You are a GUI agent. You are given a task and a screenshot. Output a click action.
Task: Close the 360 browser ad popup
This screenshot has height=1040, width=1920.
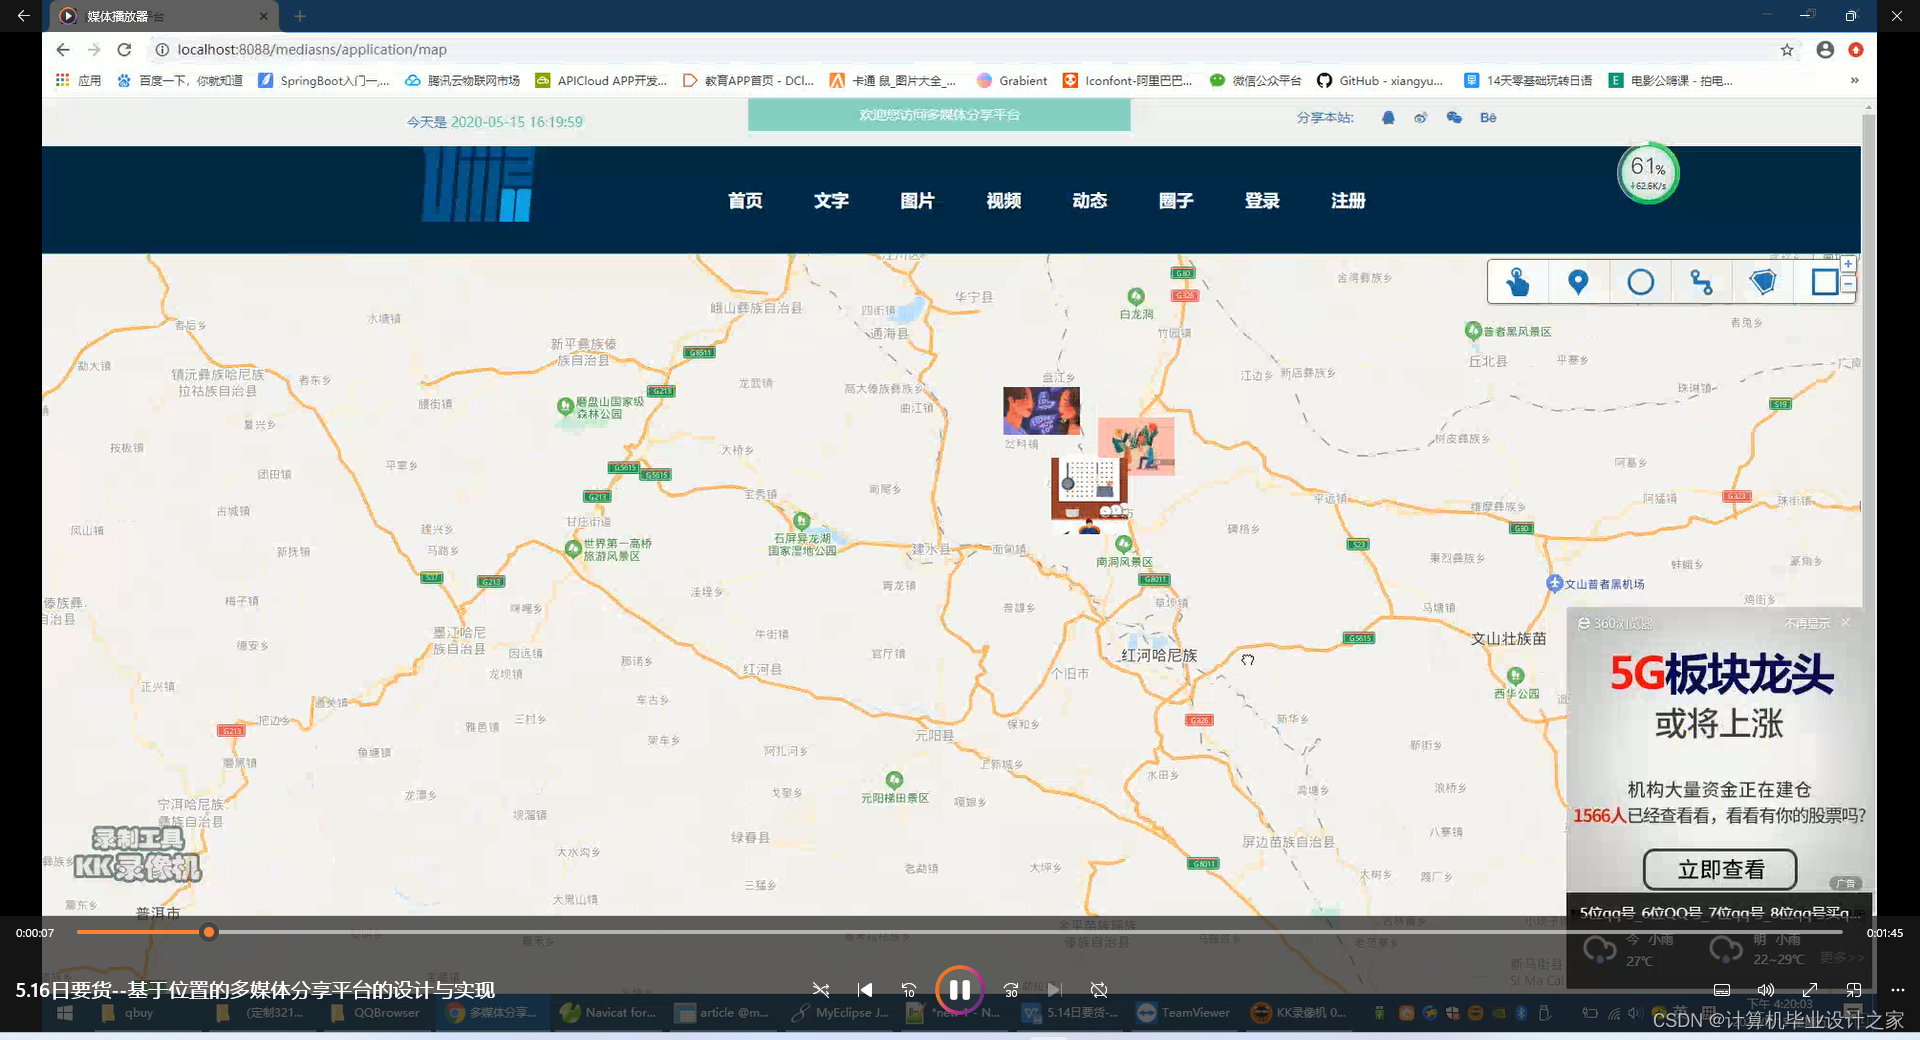tap(1846, 622)
